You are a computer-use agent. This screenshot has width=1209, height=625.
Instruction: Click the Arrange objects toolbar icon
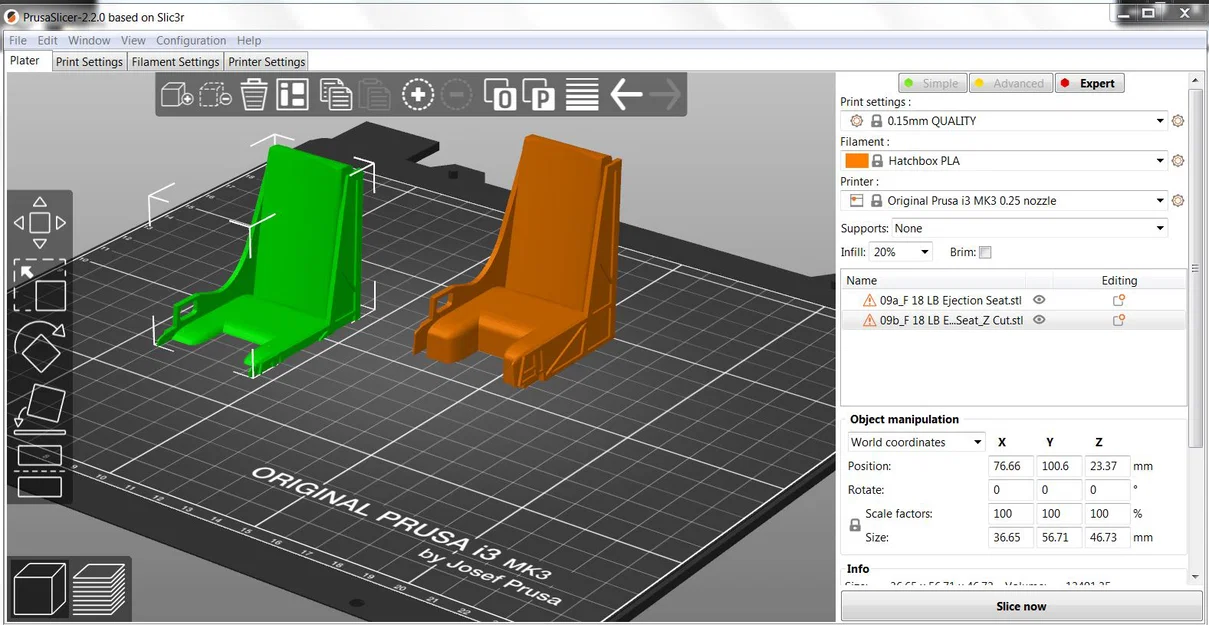pos(293,95)
